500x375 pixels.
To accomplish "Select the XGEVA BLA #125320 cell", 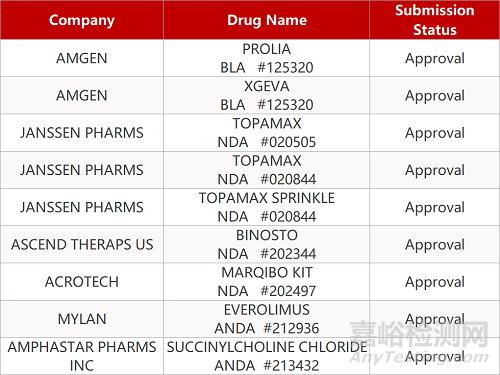I will (267, 96).
